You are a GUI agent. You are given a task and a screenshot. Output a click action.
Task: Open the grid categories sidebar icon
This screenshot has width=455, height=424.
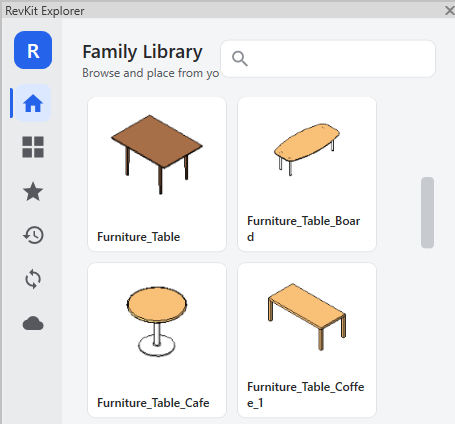[x=33, y=147]
